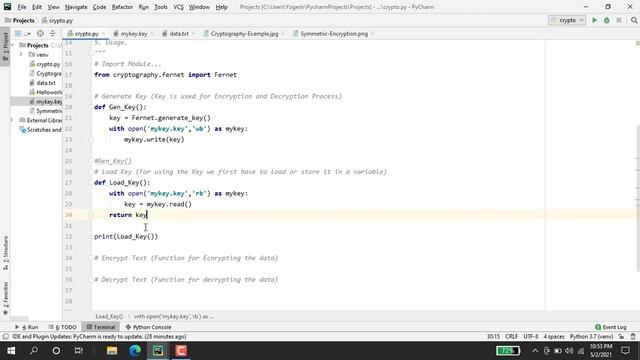Image resolution: width=640 pixels, height=360 pixels.
Task: Open the Project view selector dropdown
Action: 22,33
